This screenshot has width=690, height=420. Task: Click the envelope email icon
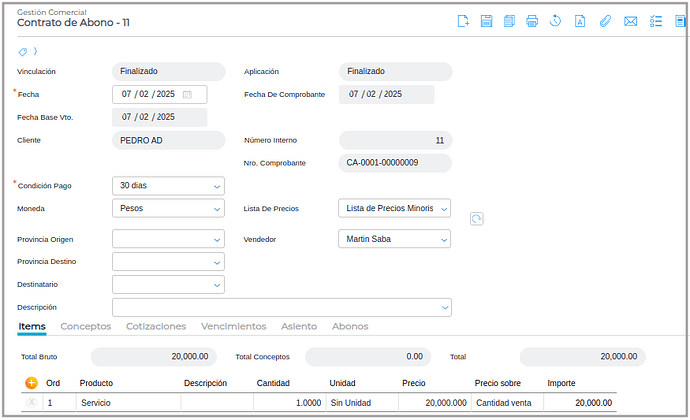[x=630, y=21]
